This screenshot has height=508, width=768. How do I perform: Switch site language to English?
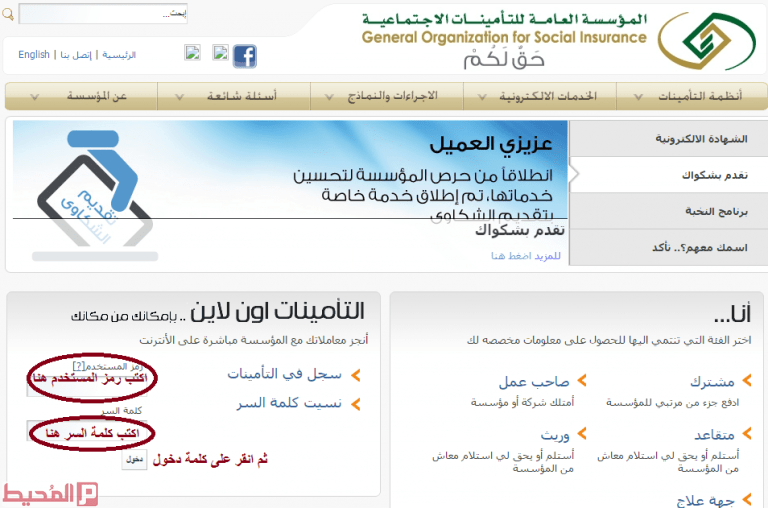tap(34, 54)
